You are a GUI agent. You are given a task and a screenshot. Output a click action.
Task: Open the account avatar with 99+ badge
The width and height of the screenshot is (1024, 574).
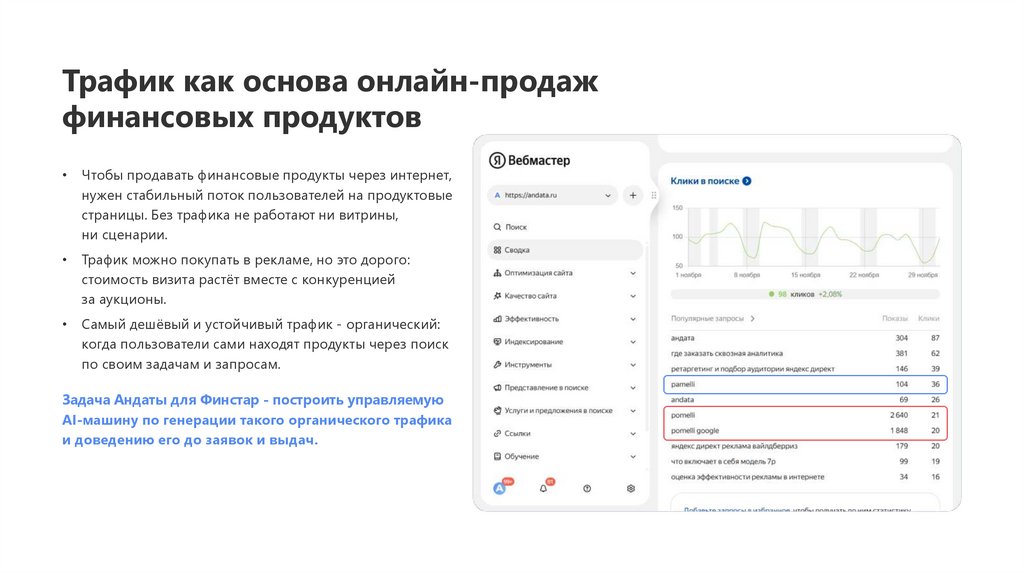pyautogui.click(x=500, y=487)
